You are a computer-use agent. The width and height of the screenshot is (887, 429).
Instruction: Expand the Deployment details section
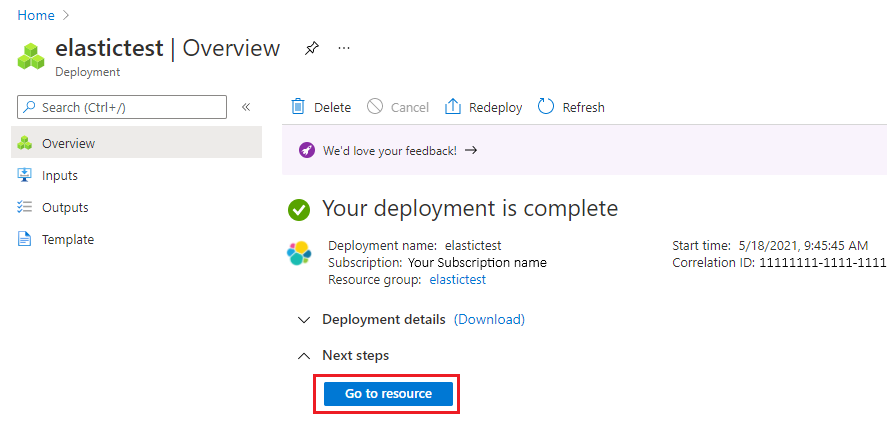pyautogui.click(x=304, y=320)
